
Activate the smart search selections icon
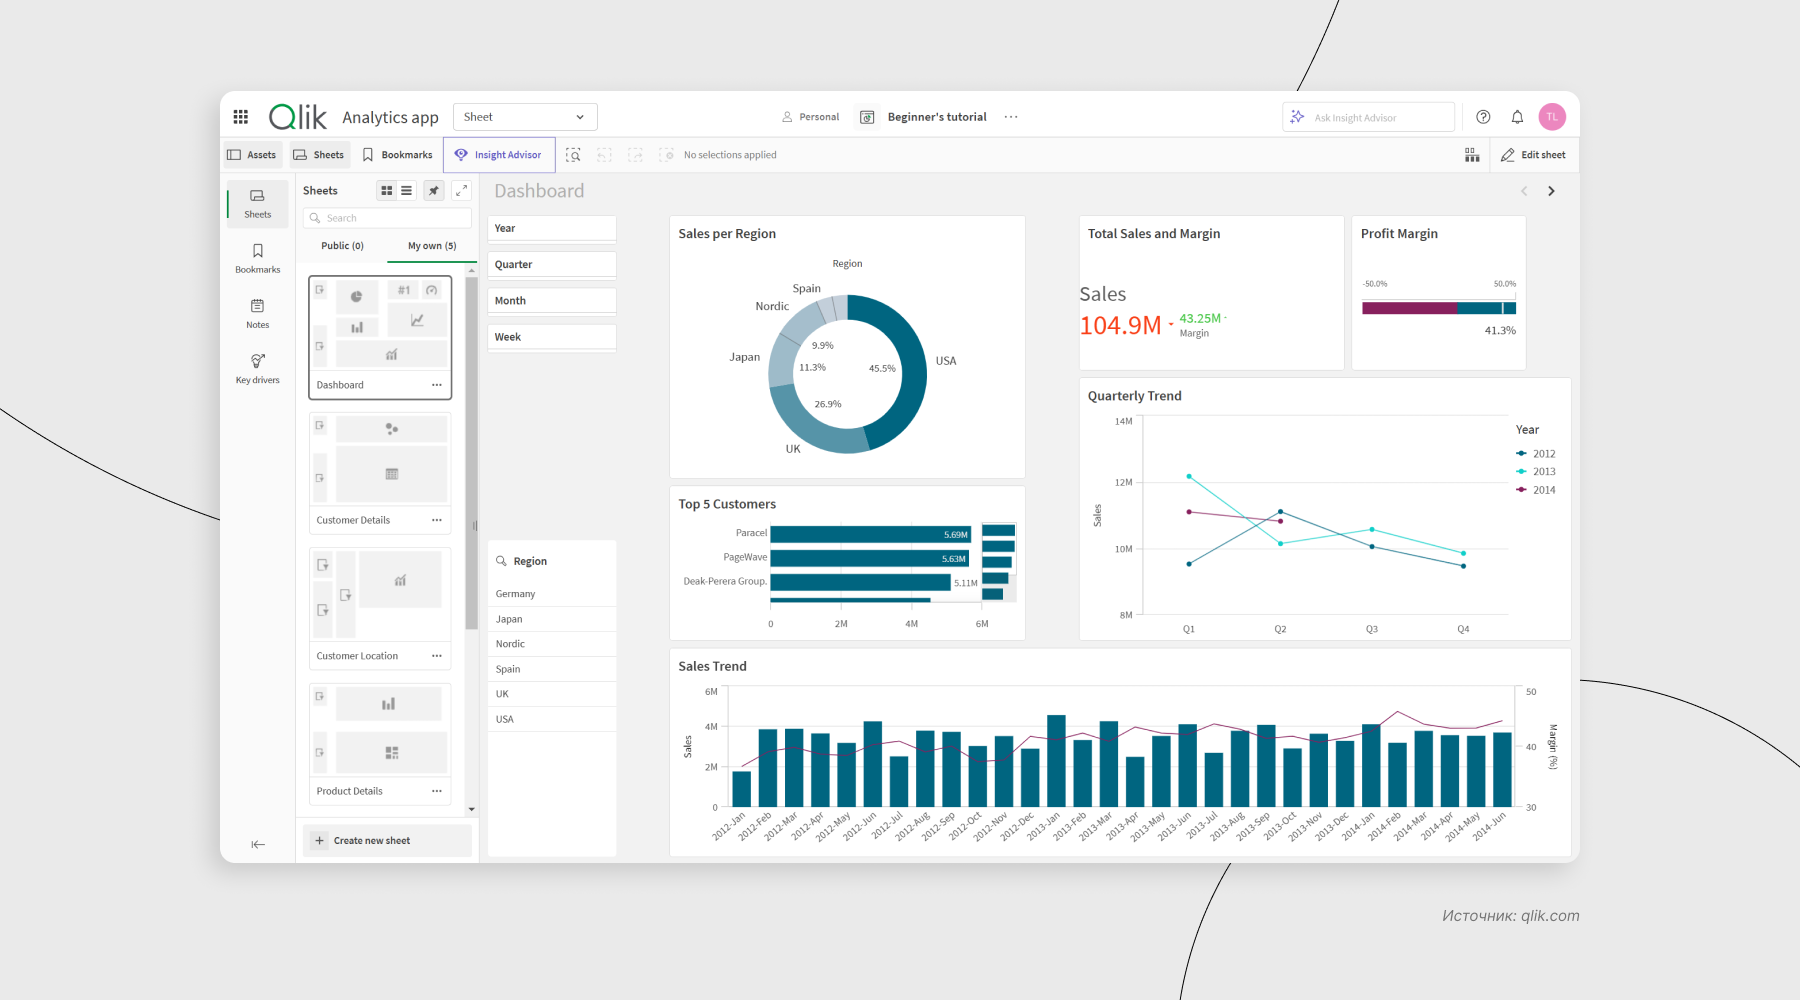[x=573, y=155]
